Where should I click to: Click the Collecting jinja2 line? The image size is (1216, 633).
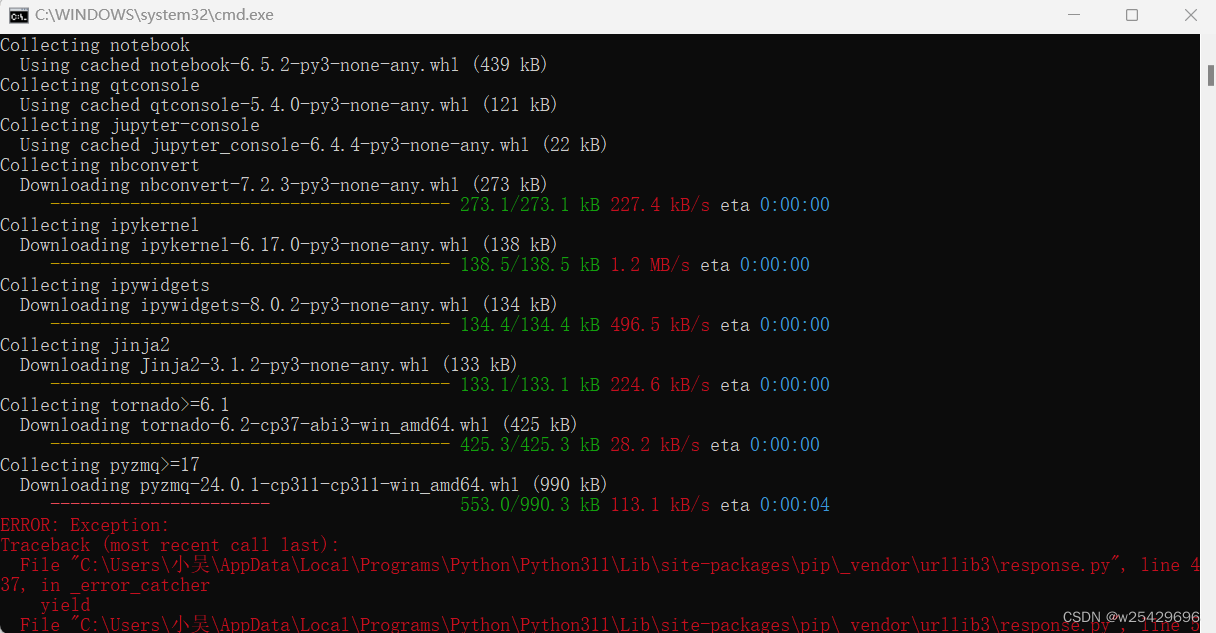tap(85, 344)
